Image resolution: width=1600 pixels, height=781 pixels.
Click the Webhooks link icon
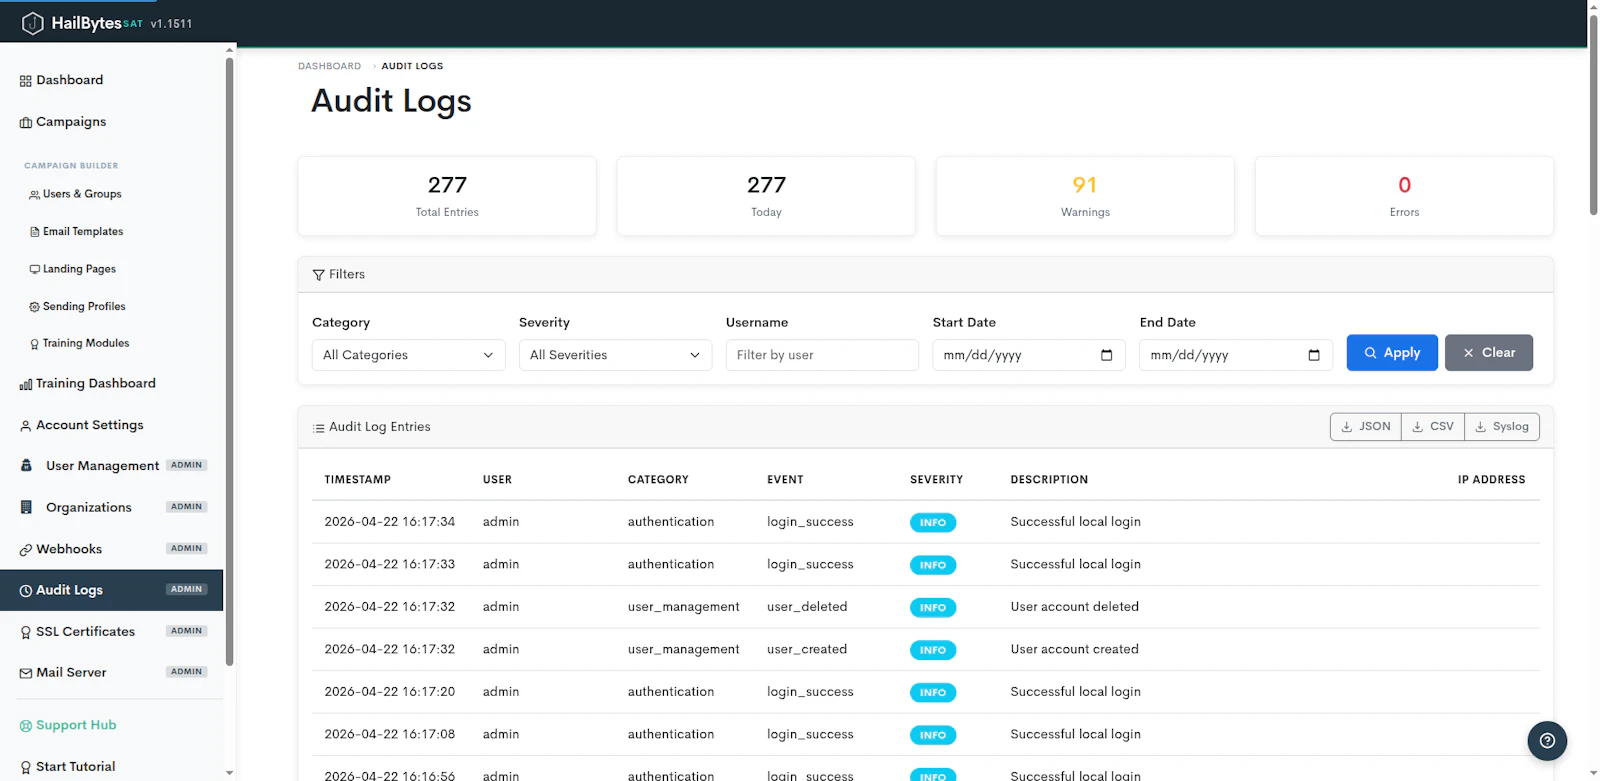(26, 550)
